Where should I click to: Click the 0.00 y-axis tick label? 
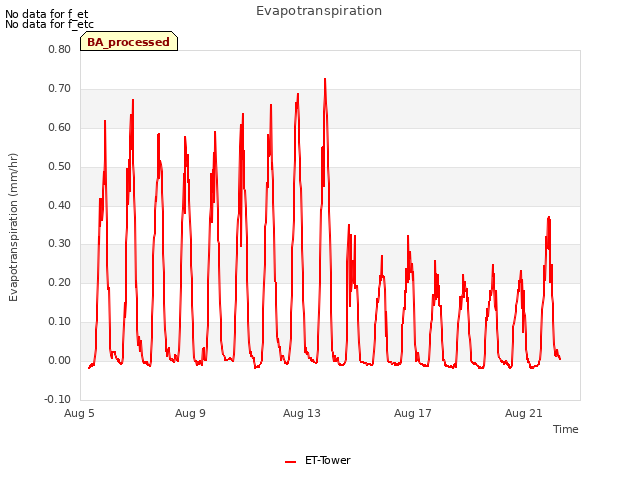[x=59, y=360]
